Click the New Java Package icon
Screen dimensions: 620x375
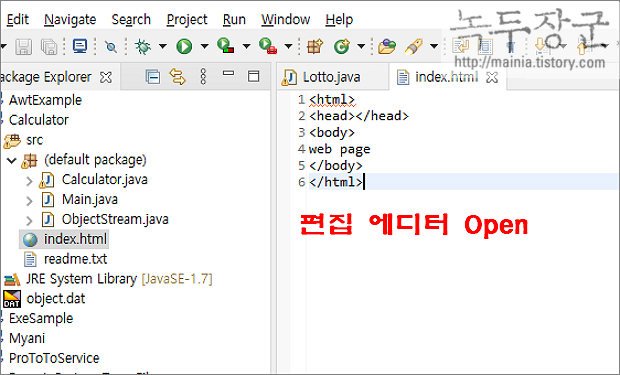315,46
